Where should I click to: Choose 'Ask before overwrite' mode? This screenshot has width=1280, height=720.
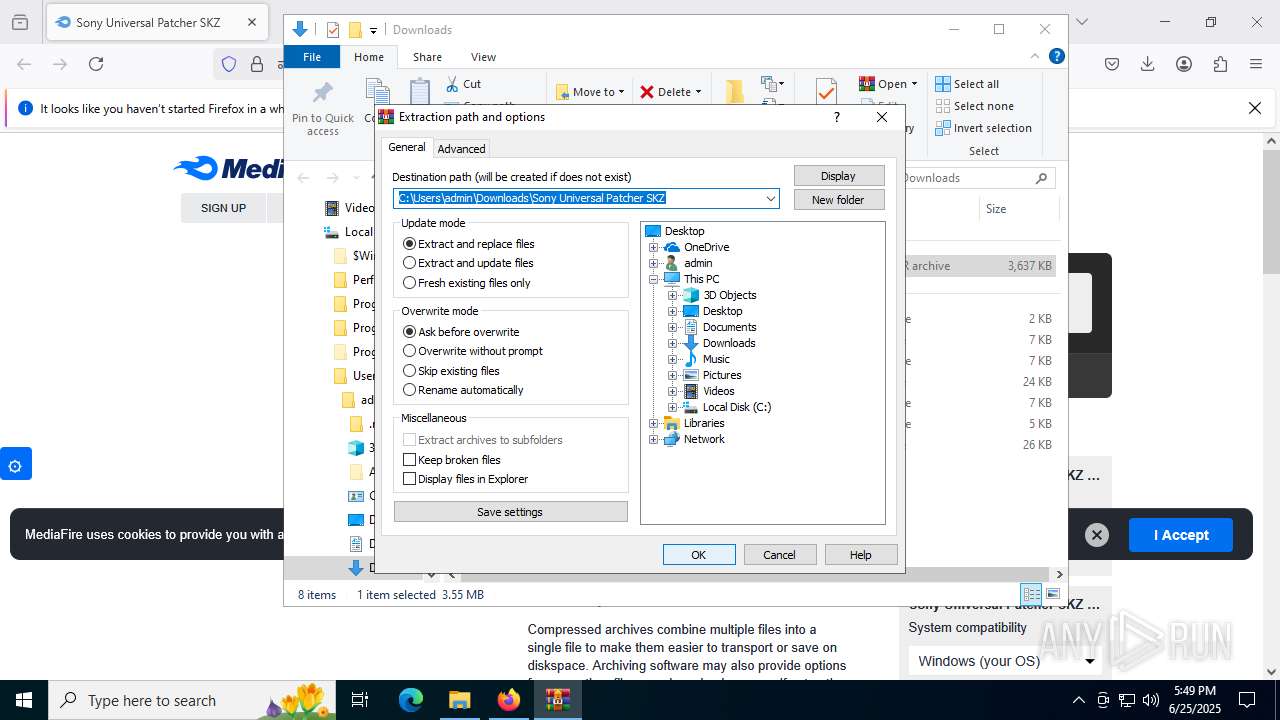409,332
